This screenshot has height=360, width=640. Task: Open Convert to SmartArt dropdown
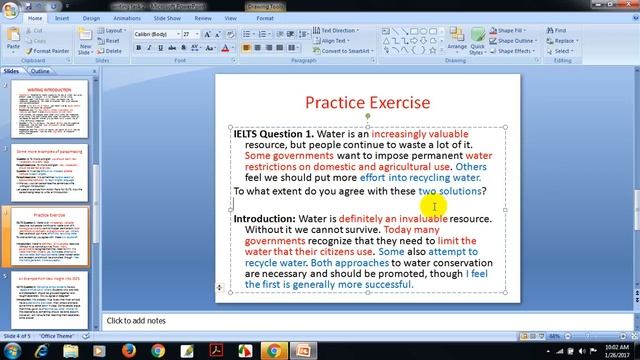coord(344,51)
